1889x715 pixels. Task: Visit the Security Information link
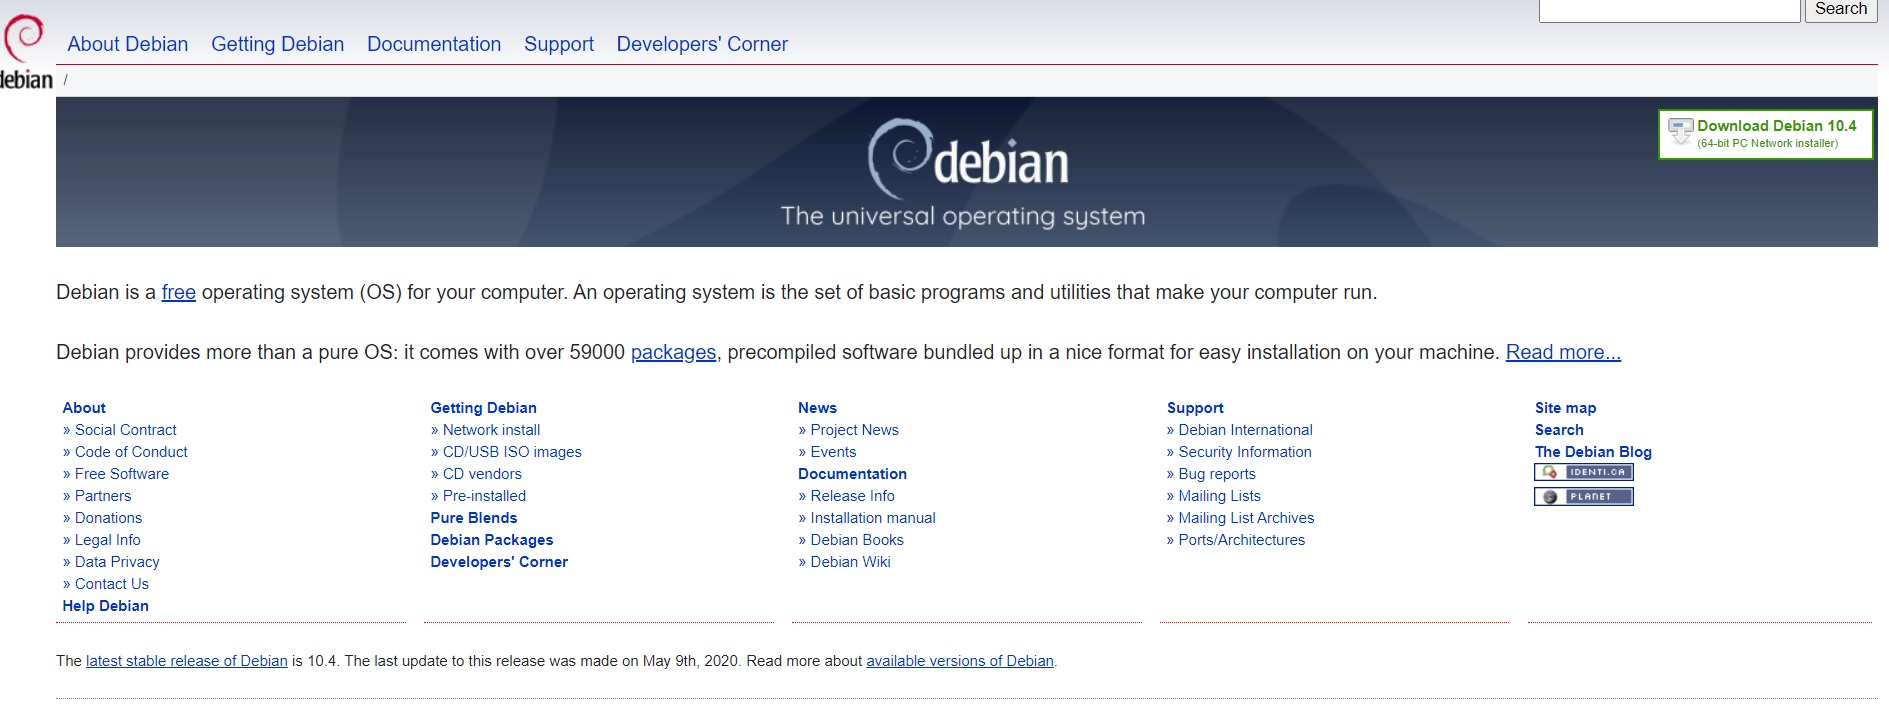click(x=1244, y=452)
